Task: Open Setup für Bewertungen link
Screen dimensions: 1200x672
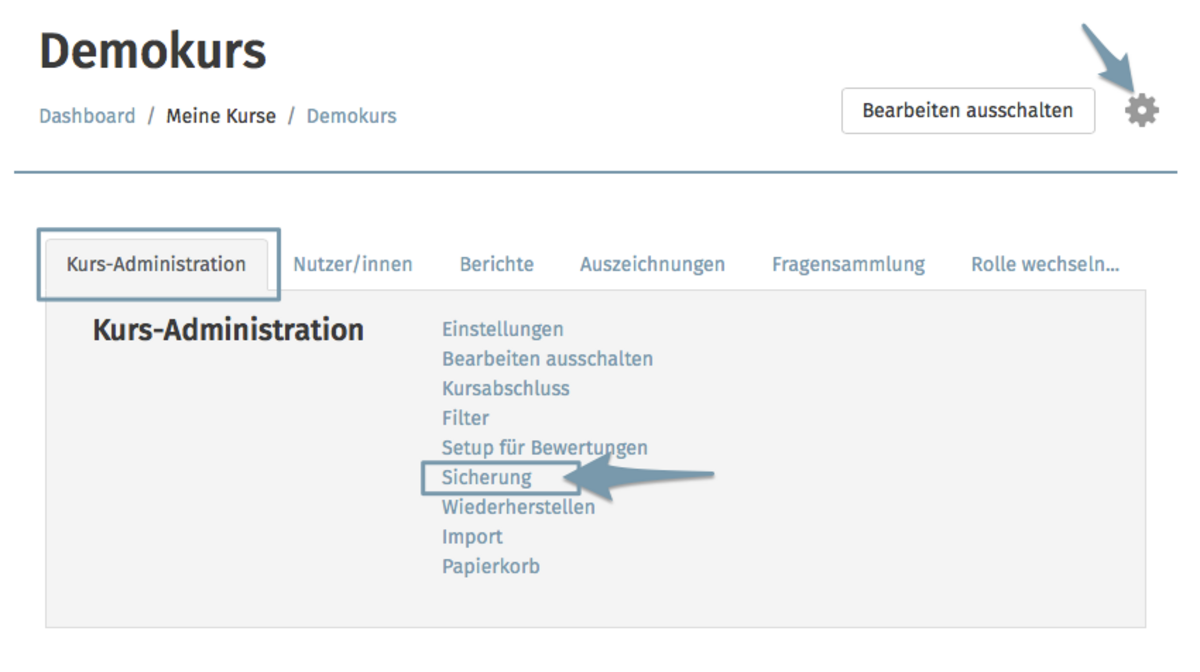Action: 545,448
